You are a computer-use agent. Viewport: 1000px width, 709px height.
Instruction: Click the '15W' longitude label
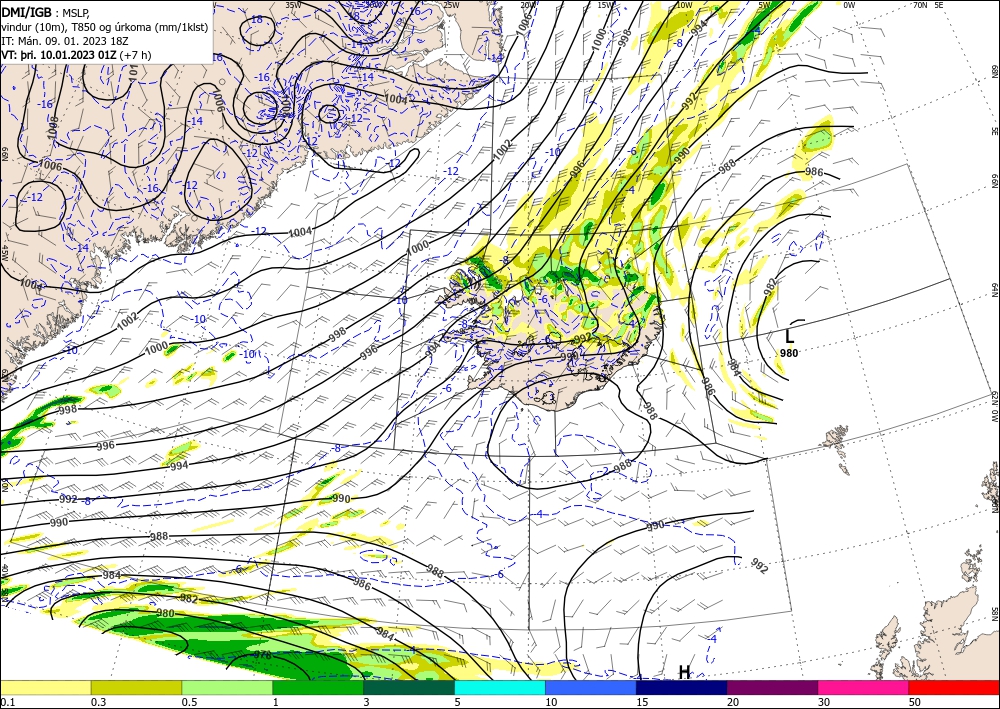pos(606,5)
